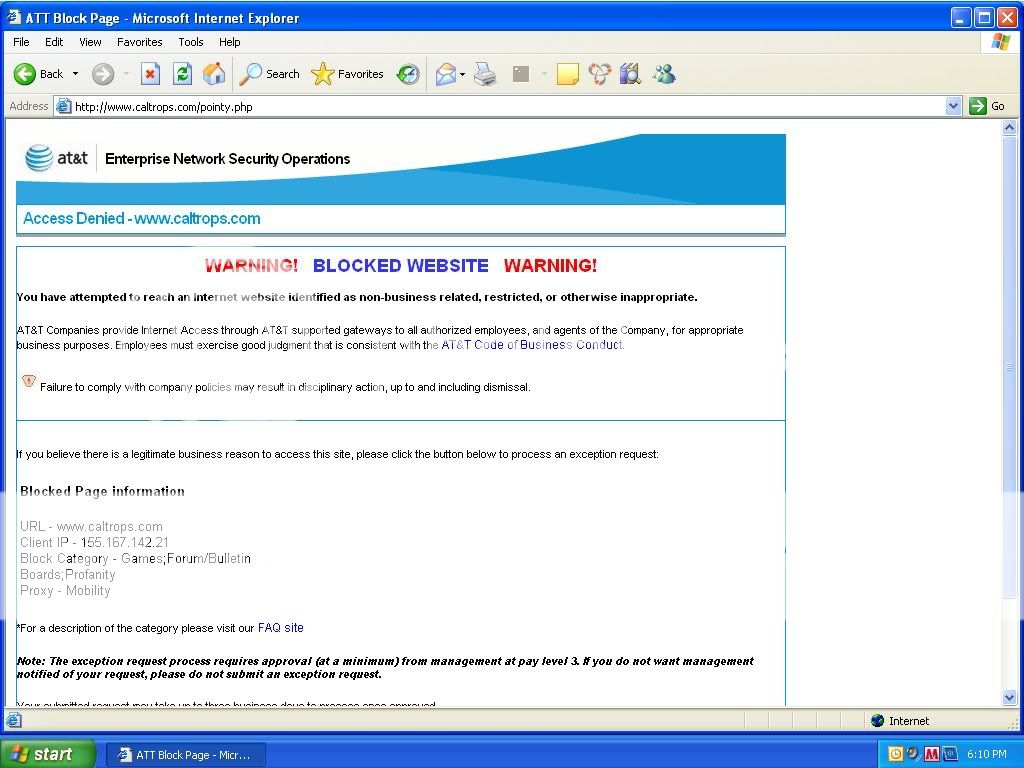Click the address bar URL field
The height and width of the screenshot is (768, 1024).
tap(500, 106)
